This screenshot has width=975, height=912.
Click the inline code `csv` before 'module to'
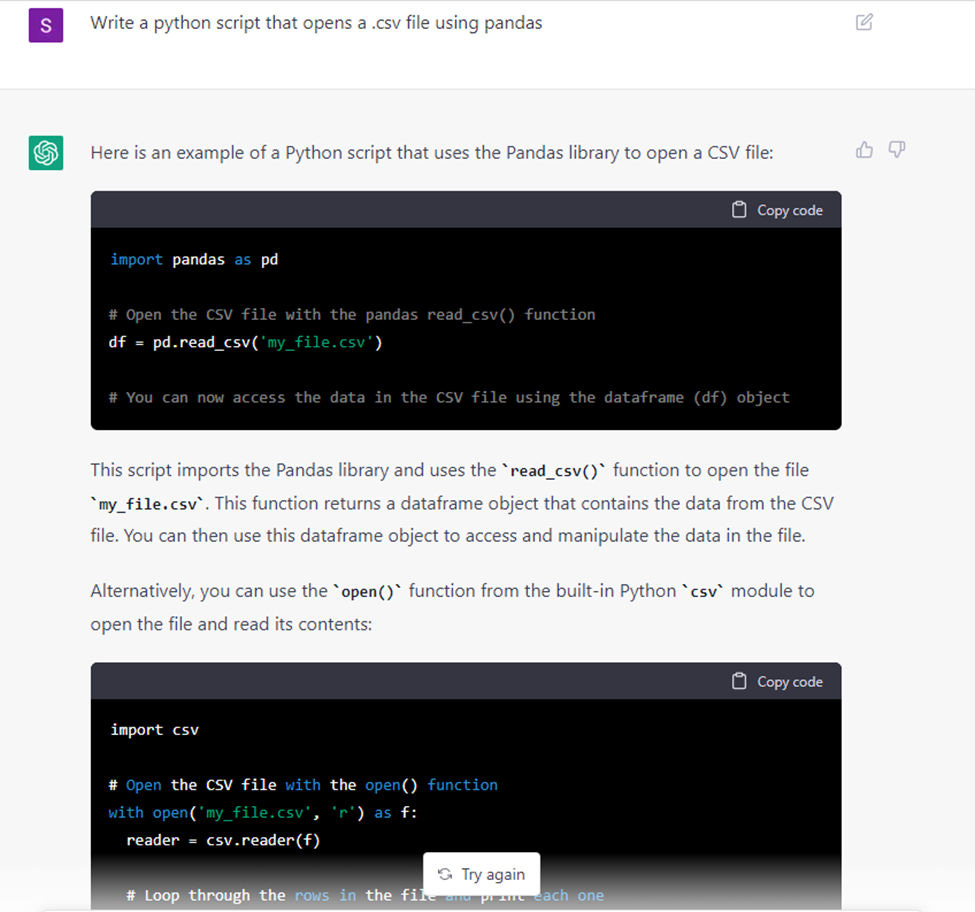[x=703, y=591]
